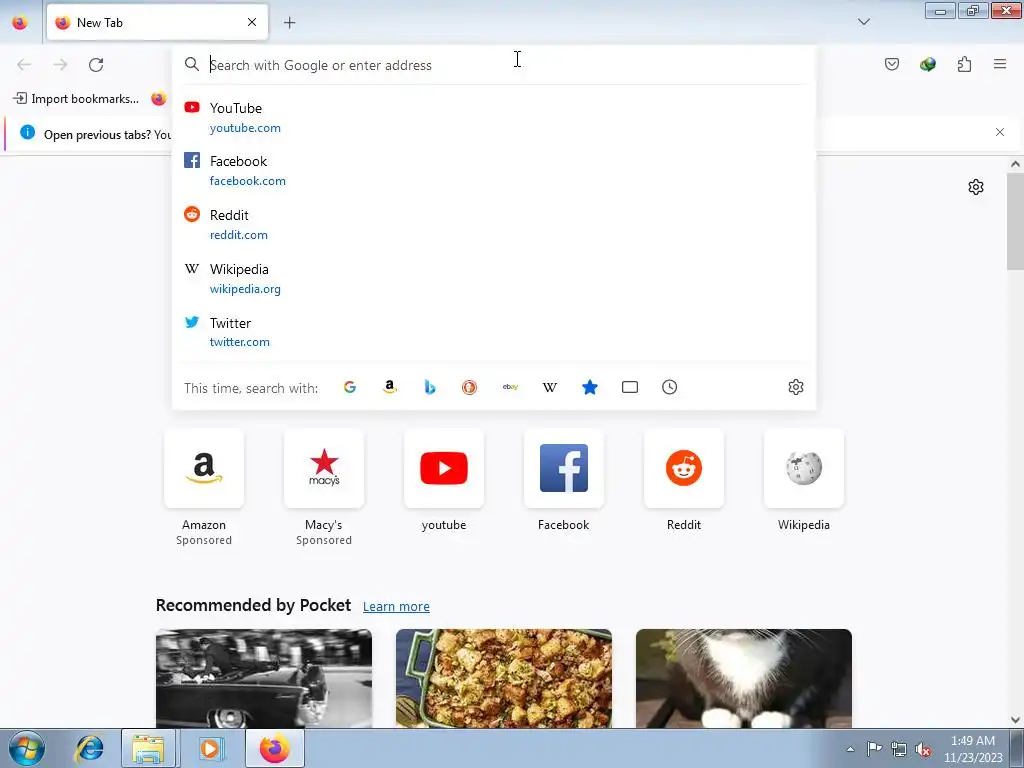Choose Facebook suggestion facebook.com

tap(494, 170)
